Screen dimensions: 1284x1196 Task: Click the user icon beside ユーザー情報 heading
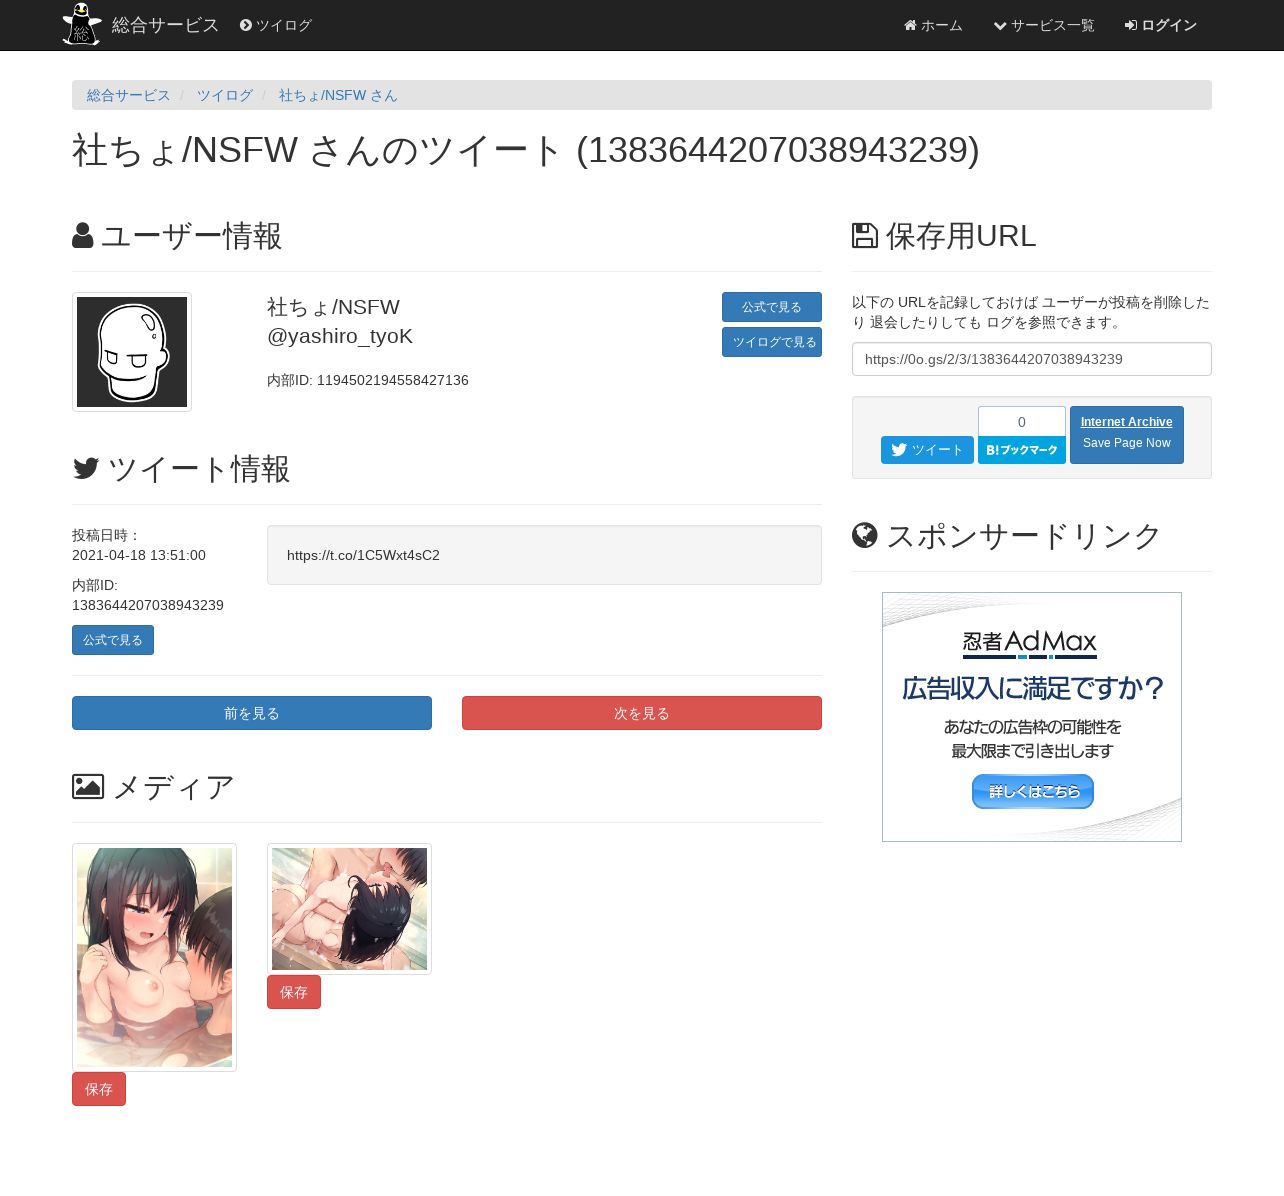[83, 236]
